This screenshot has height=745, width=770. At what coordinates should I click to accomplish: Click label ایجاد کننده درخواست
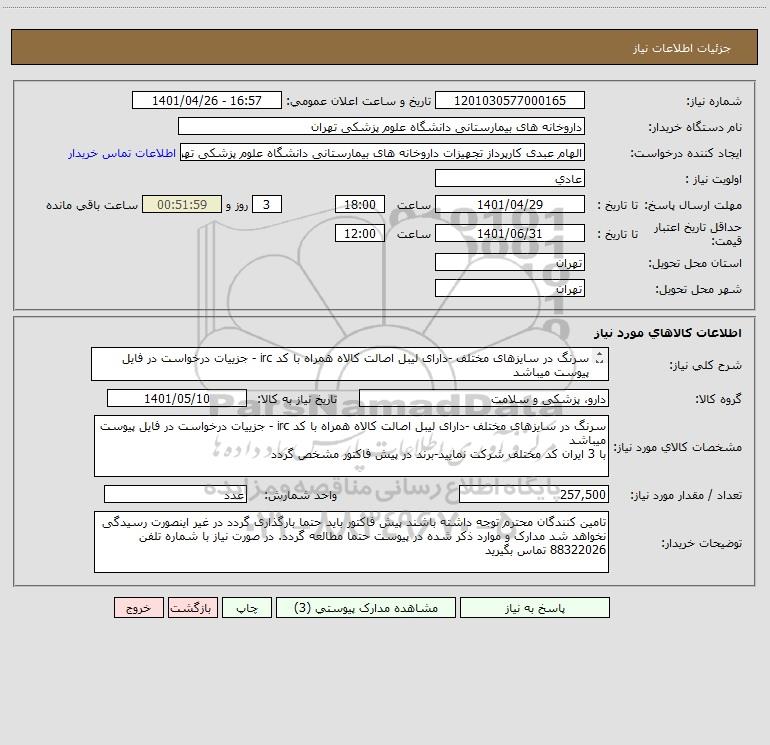687,154
